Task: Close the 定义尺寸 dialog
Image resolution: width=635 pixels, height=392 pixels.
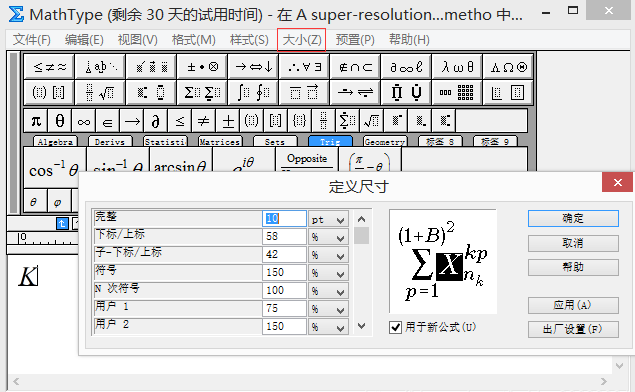Action: tap(617, 183)
